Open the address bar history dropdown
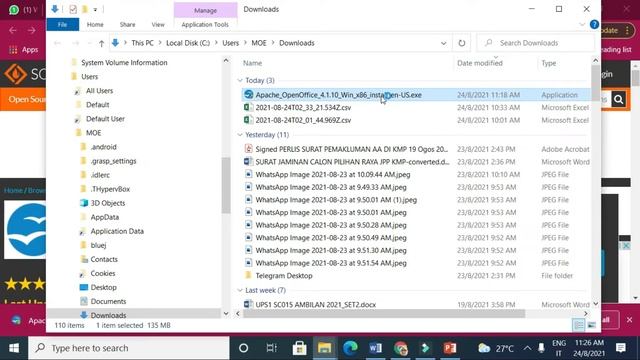Screen dimensions: 640x360 (x=443, y=43)
